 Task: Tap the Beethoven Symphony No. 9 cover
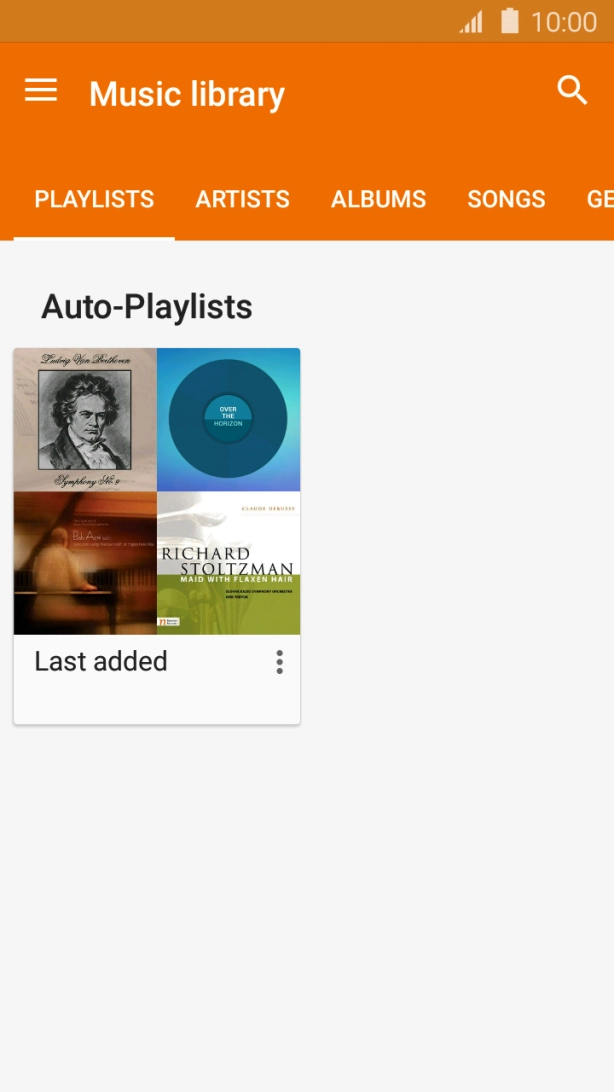pos(85,419)
